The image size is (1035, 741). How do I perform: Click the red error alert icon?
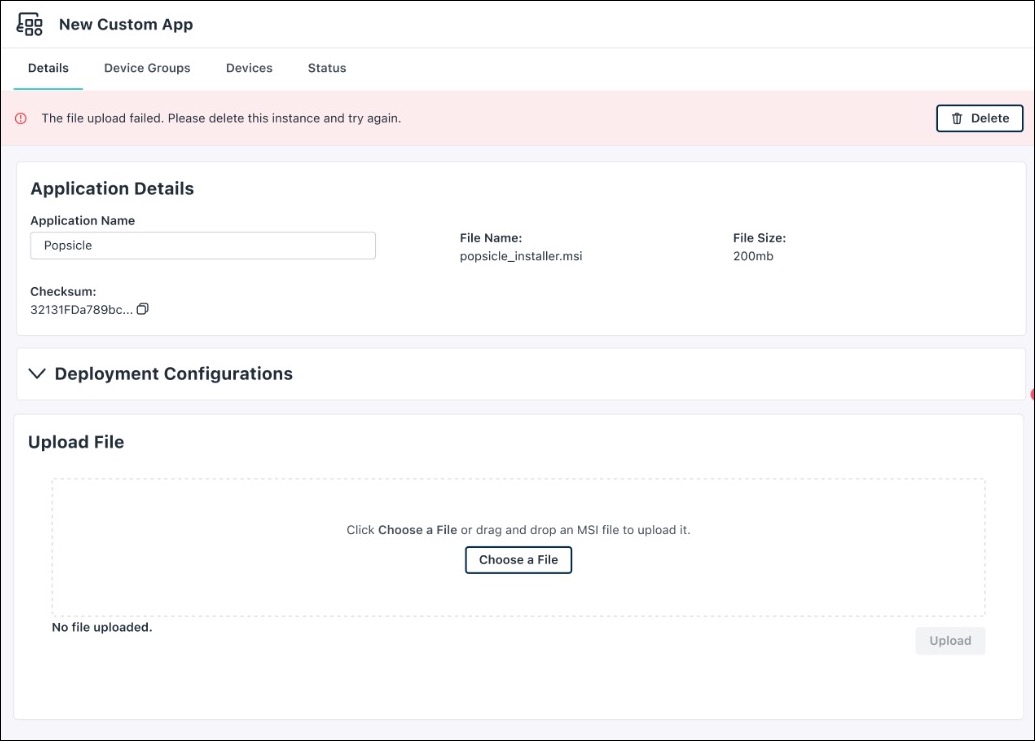pos(21,119)
